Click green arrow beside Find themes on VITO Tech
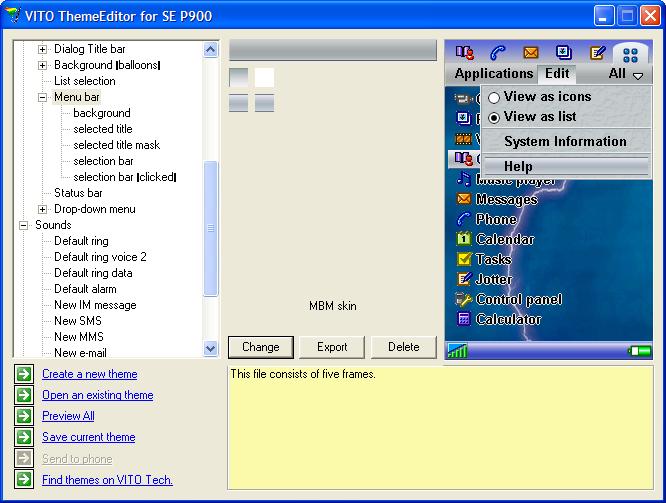This screenshot has width=666, height=503. 24,480
